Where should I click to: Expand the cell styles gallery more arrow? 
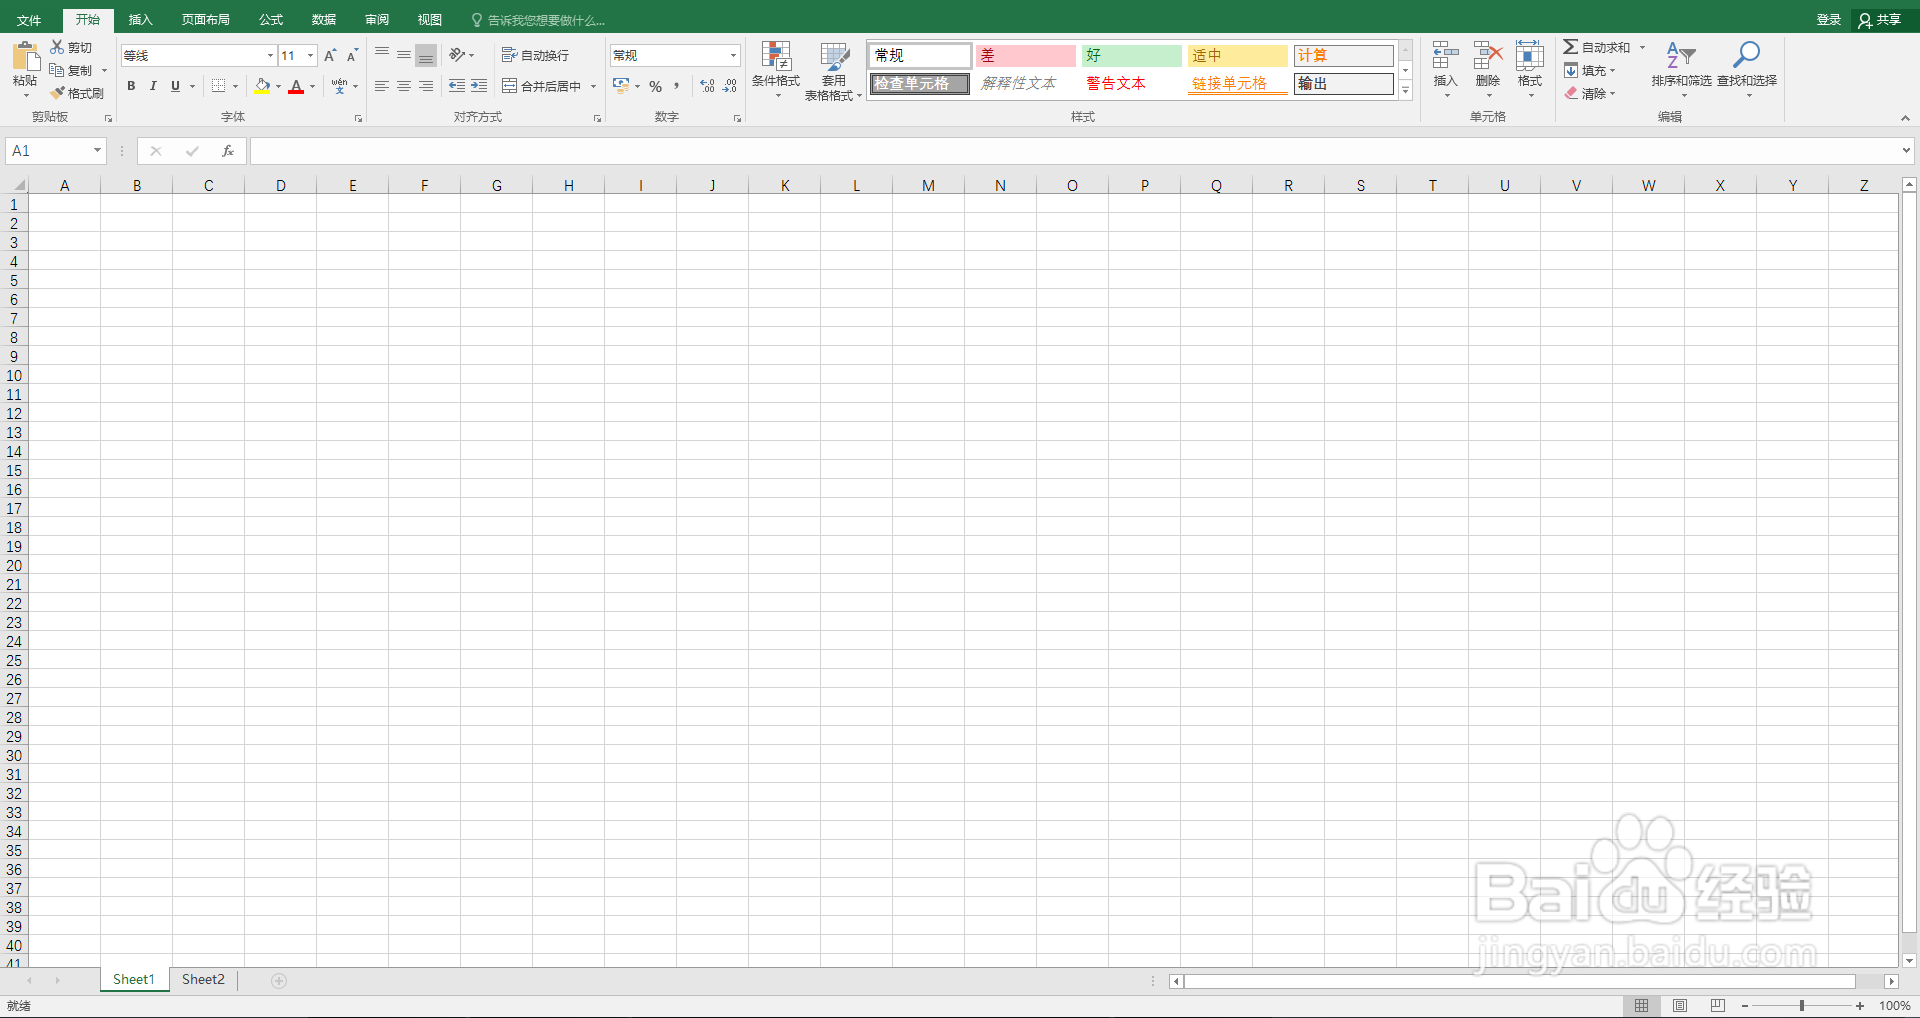[x=1405, y=90]
